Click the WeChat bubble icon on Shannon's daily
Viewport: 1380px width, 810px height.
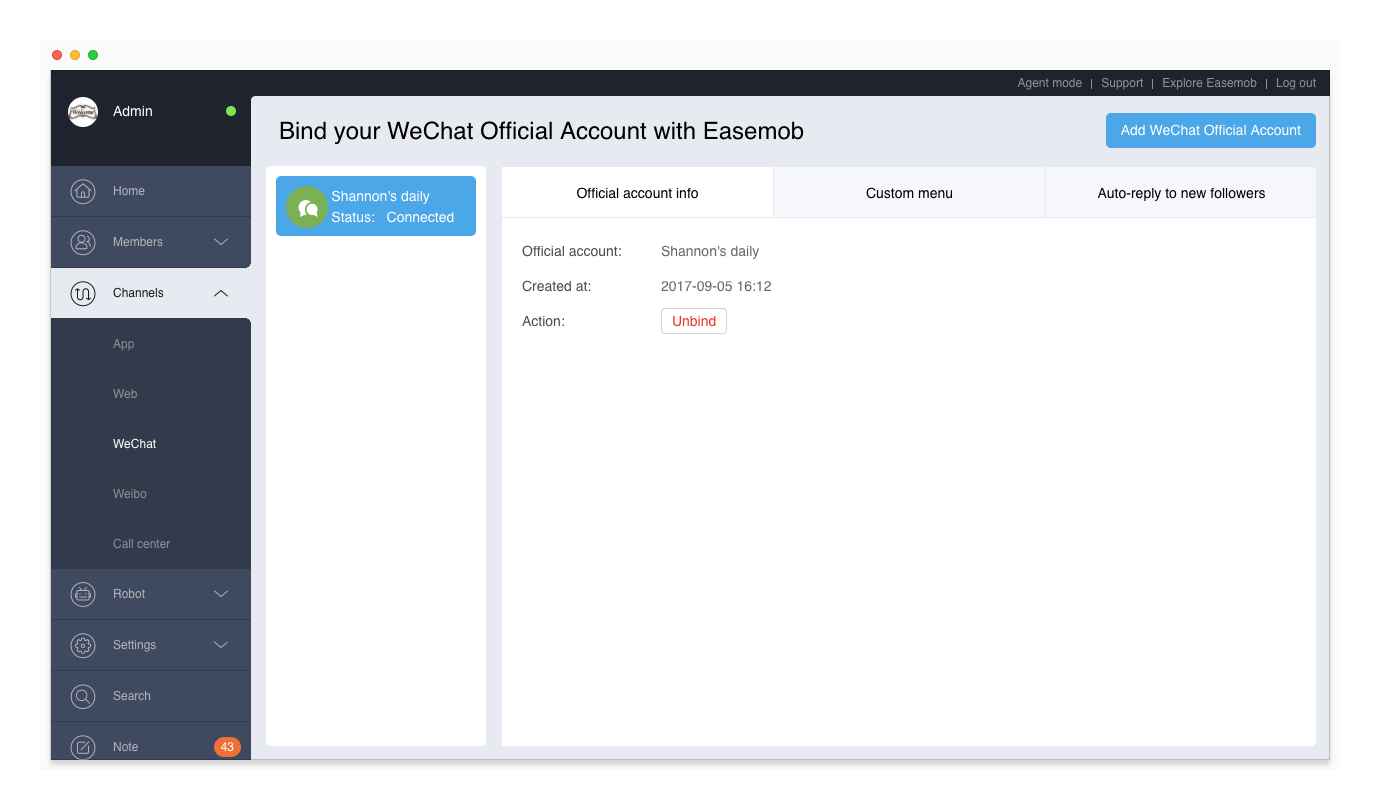(x=307, y=207)
